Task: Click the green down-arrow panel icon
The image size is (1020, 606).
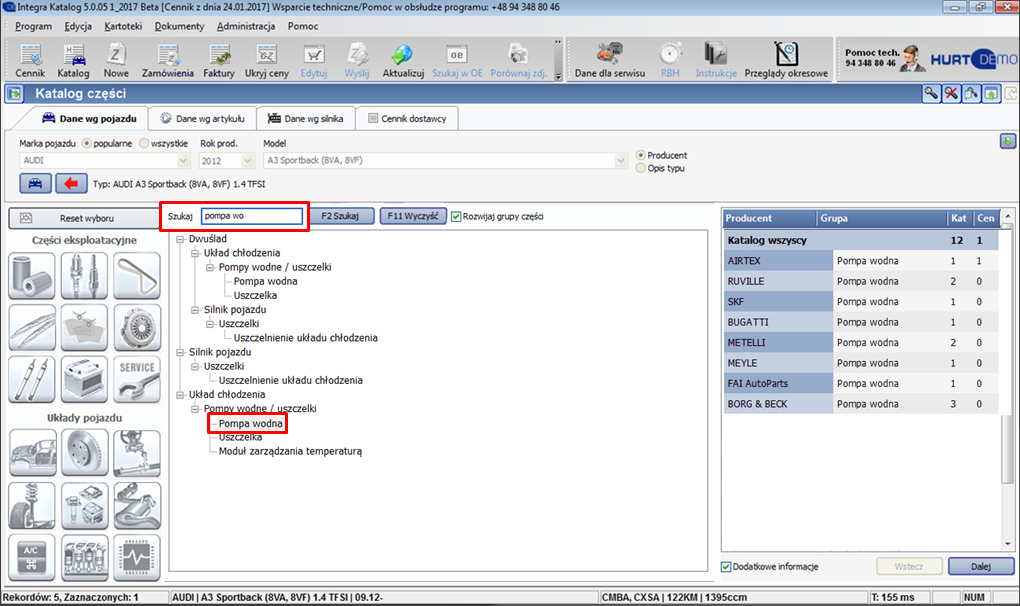Action: pyautogui.click(x=1008, y=140)
